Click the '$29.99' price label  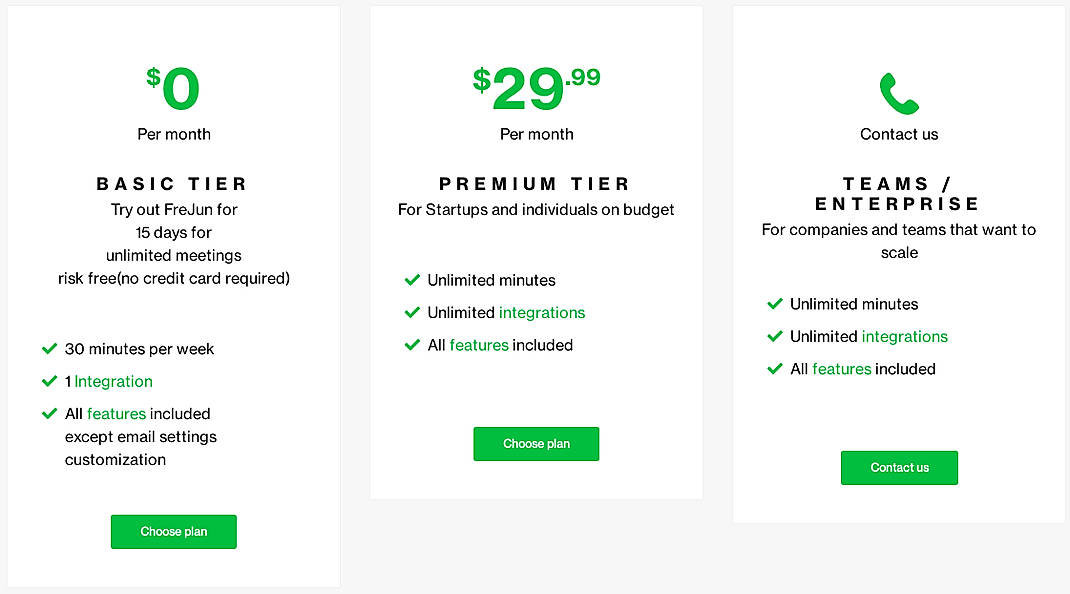point(536,83)
